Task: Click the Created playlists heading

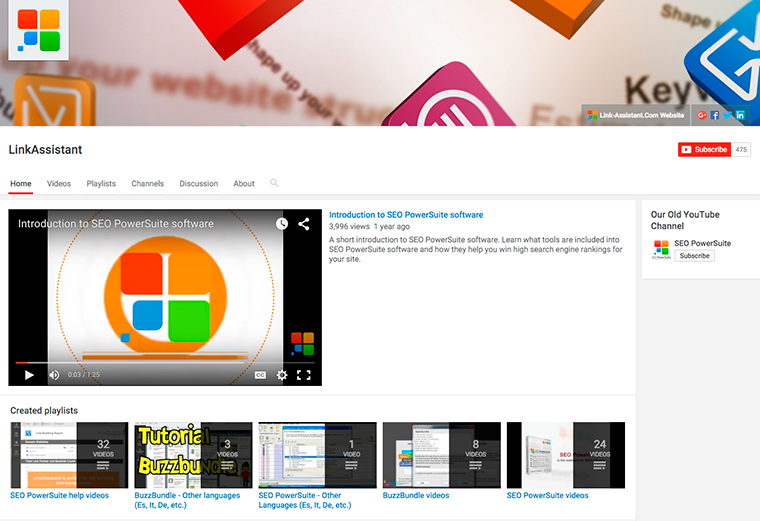Action: pyautogui.click(x=44, y=410)
